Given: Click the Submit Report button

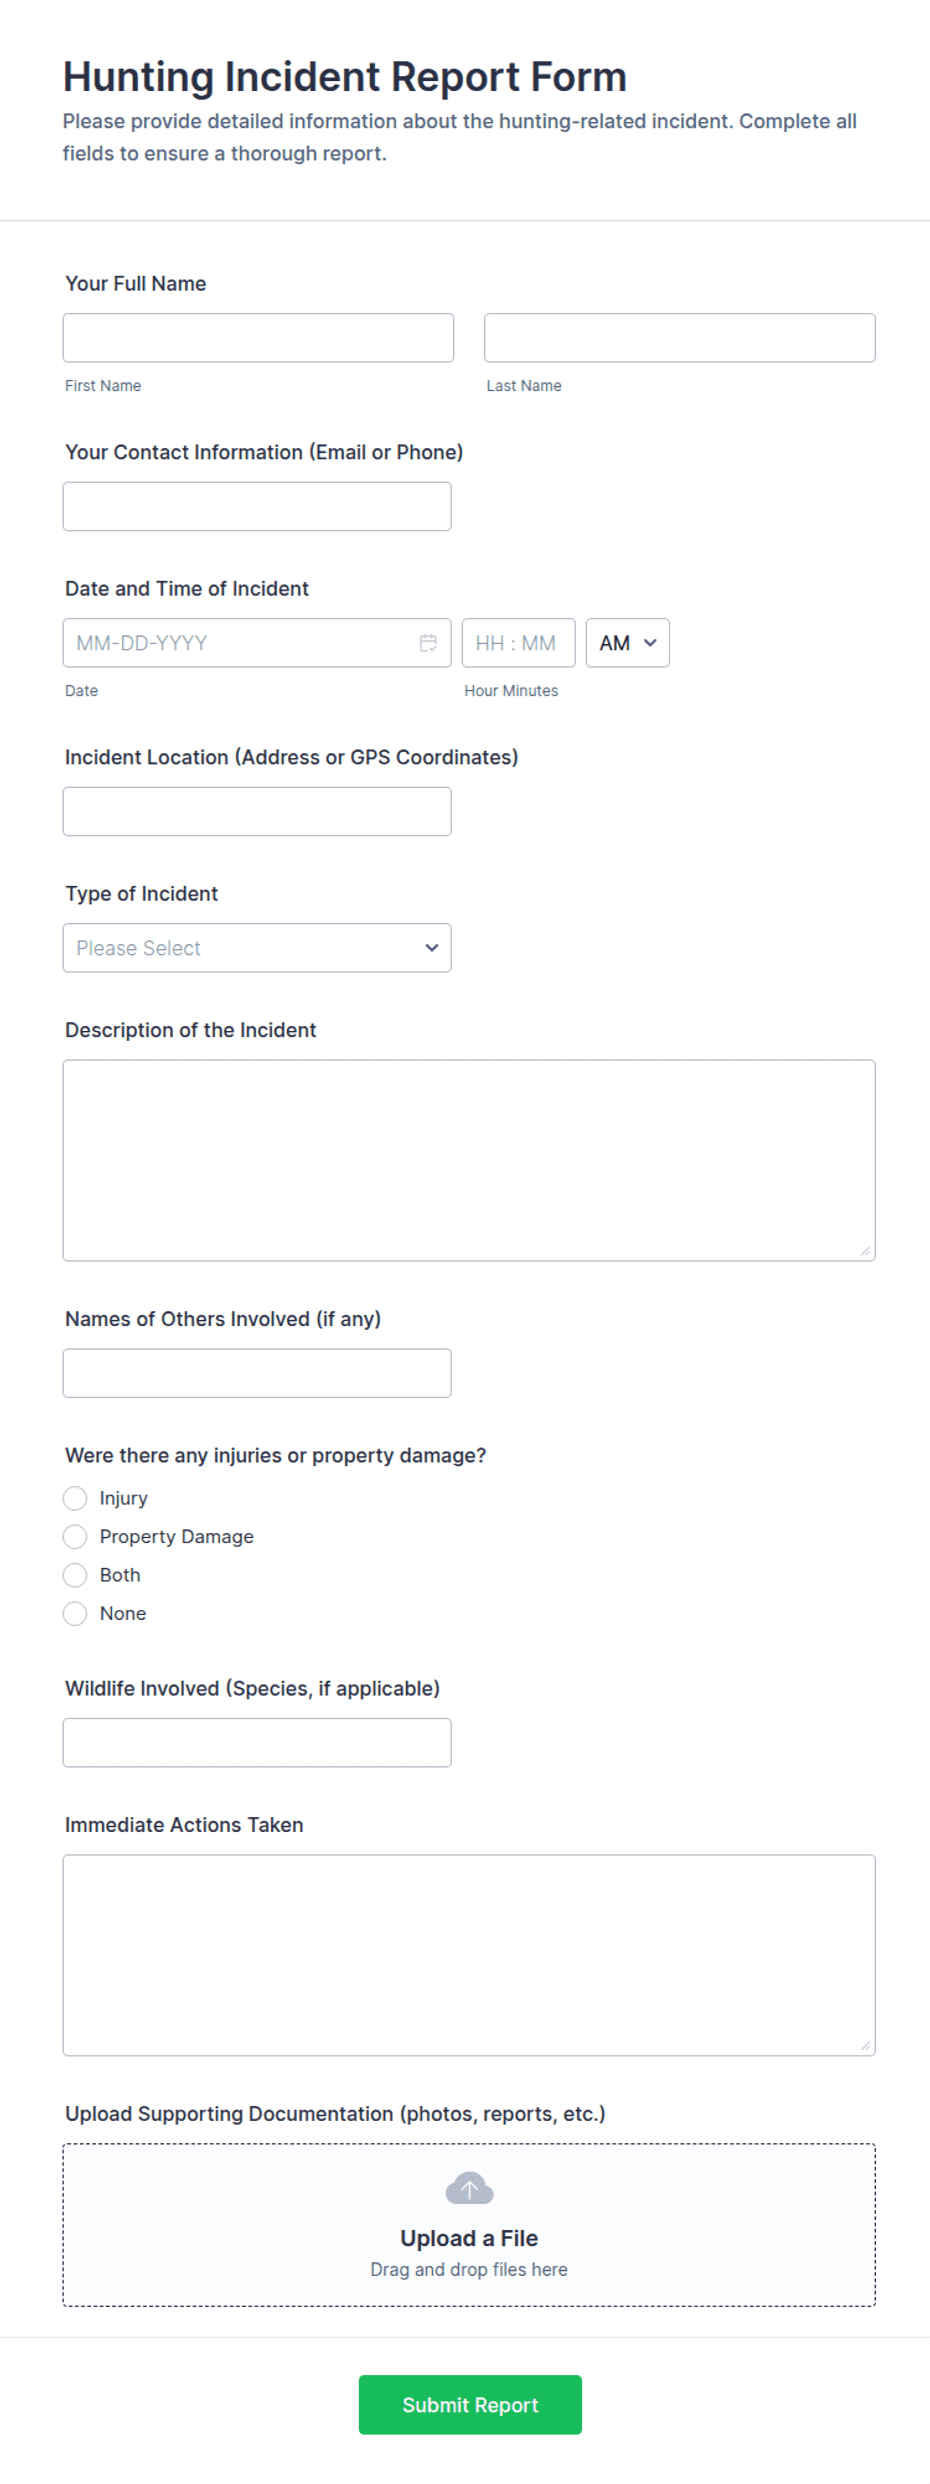Looking at the screenshot, I should pos(469,2405).
